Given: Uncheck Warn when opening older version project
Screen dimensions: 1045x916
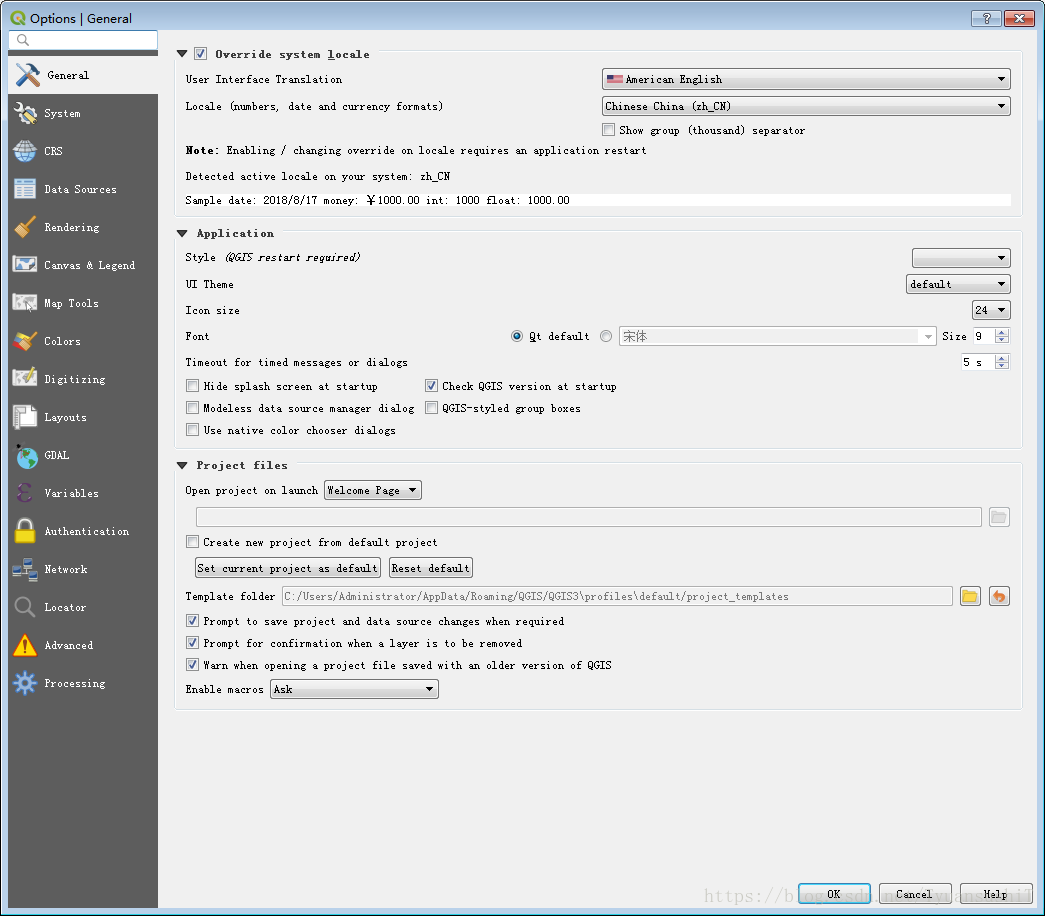Looking at the screenshot, I should pyautogui.click(x=193, y=665).
